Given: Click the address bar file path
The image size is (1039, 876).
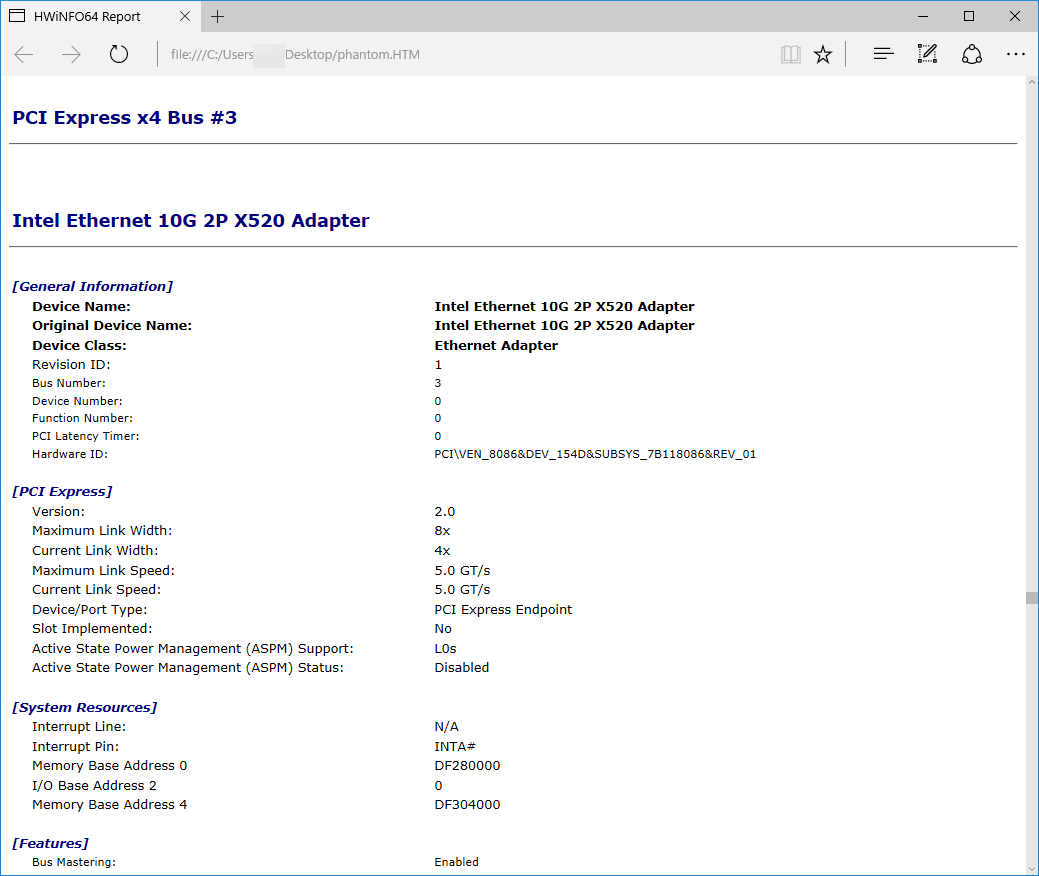Looking at the screenshot, I should 295,54.
